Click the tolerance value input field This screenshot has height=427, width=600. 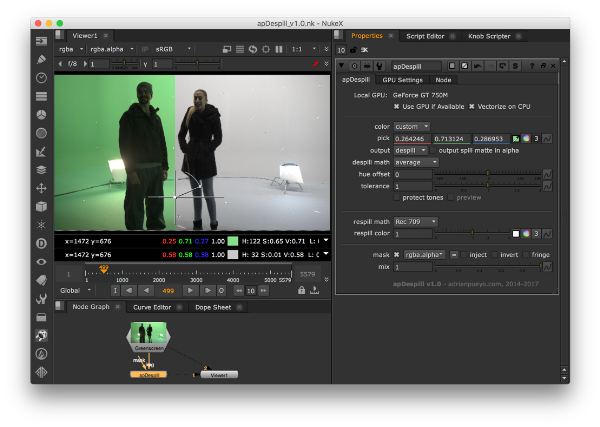pyautogui.click(x=413, y=186)
